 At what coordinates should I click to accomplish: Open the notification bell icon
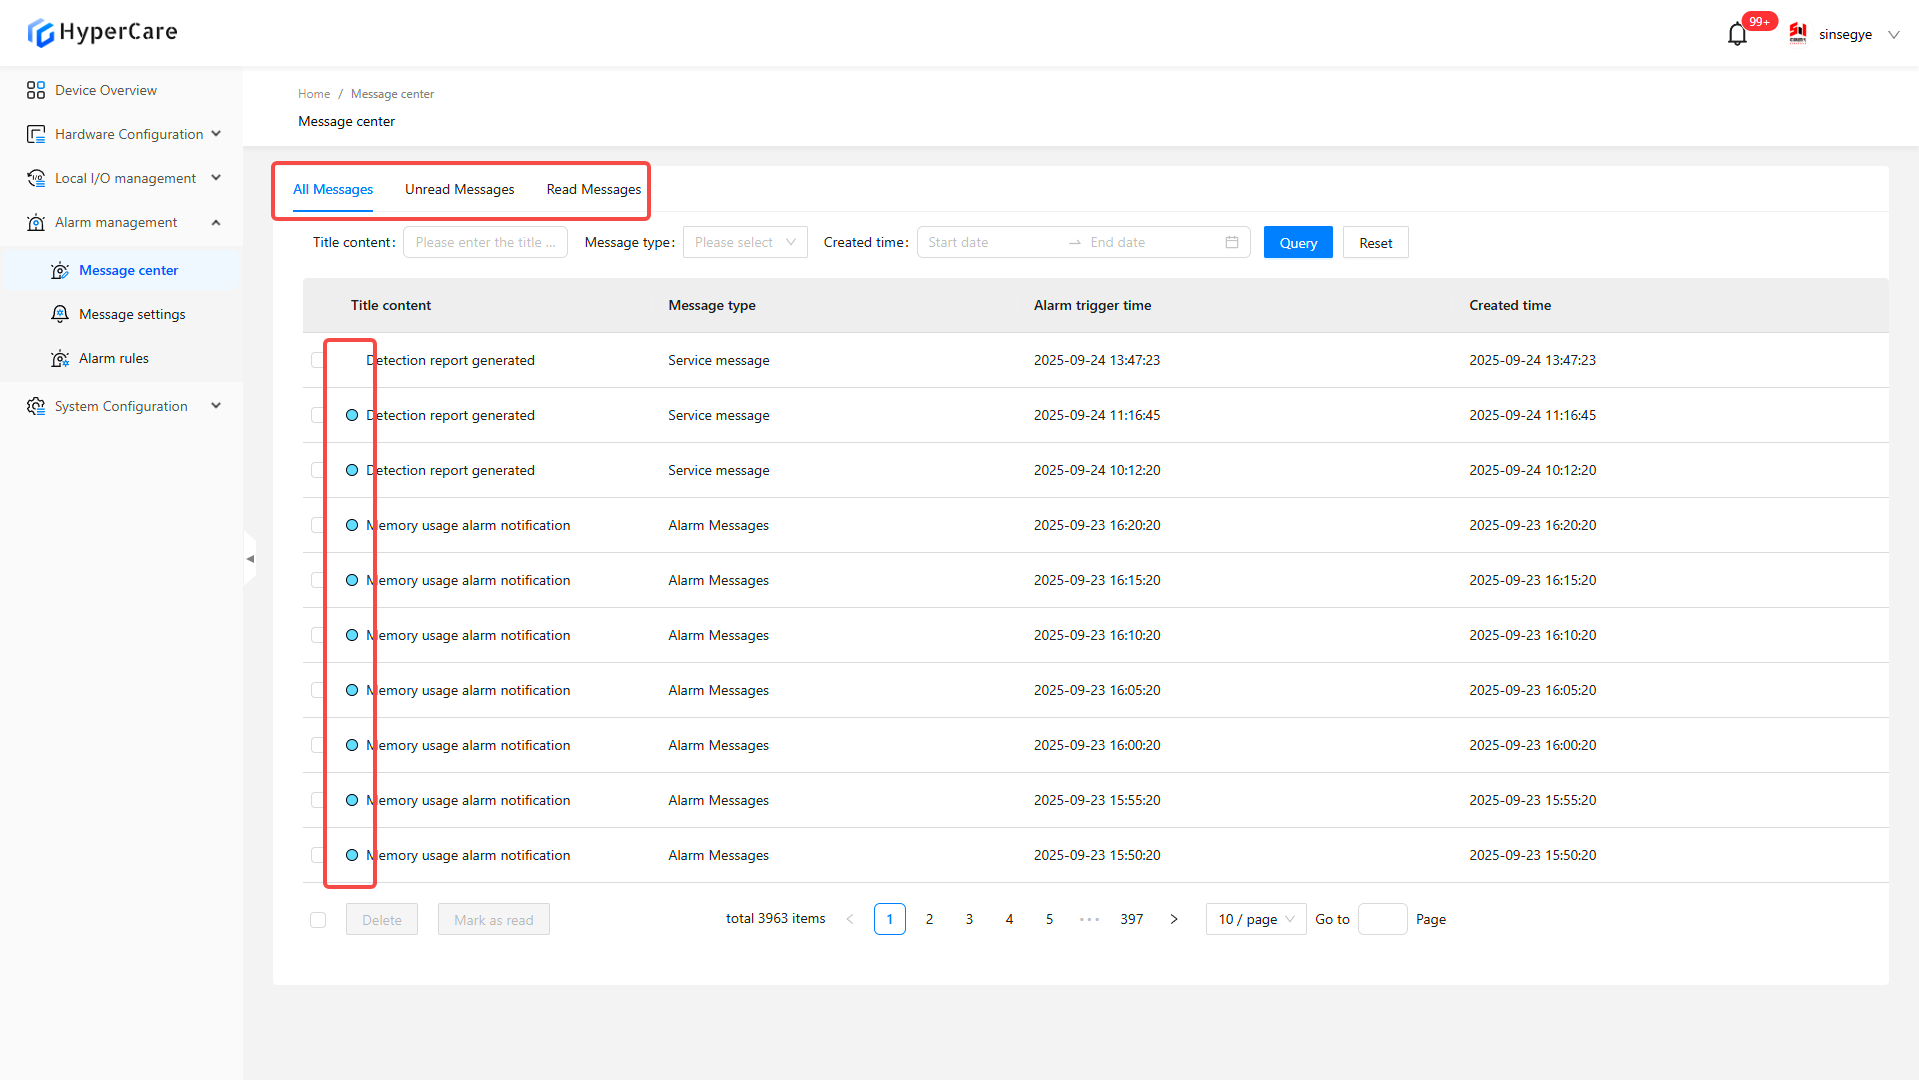tap(1737, 35)
